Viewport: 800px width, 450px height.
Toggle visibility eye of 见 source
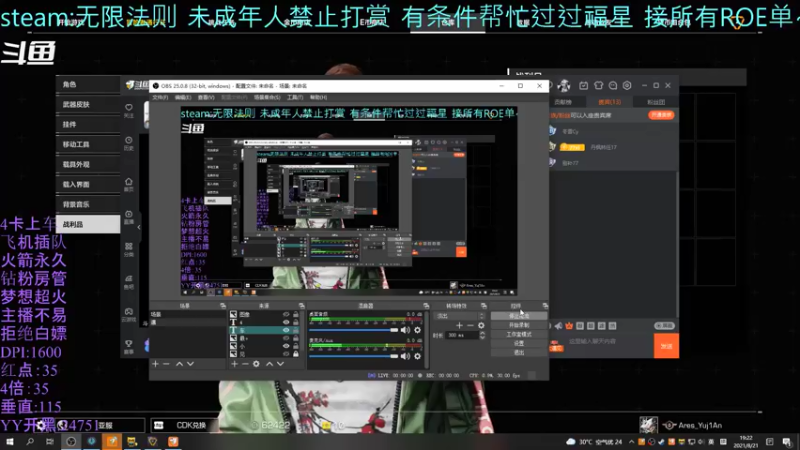(x=286, y=354)
